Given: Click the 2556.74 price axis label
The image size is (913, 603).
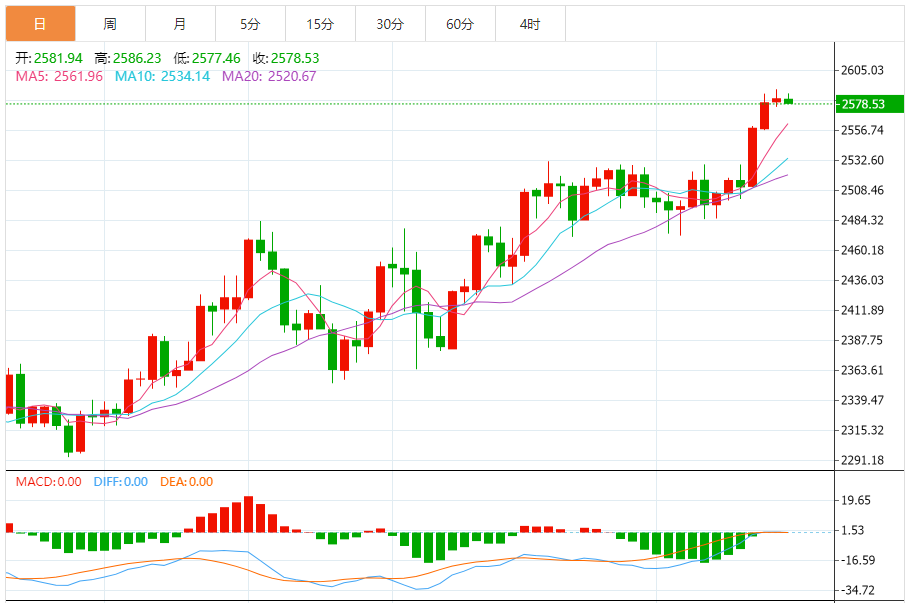Looking at the screenshot, I should [x=862, y=130].
